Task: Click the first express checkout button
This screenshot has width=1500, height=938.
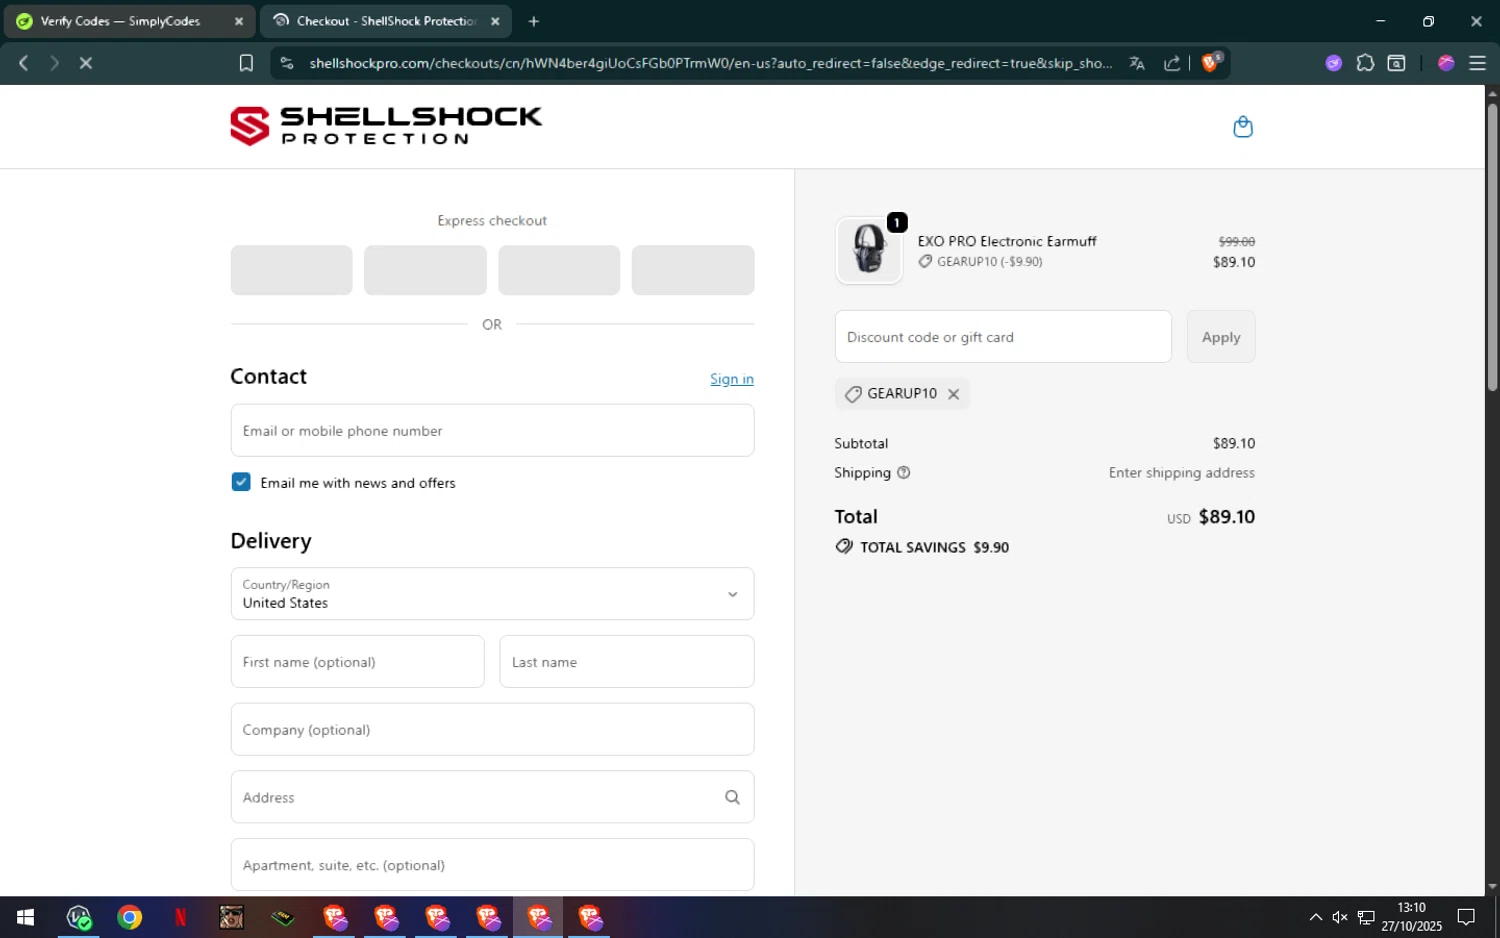Action: coord(291,270)
